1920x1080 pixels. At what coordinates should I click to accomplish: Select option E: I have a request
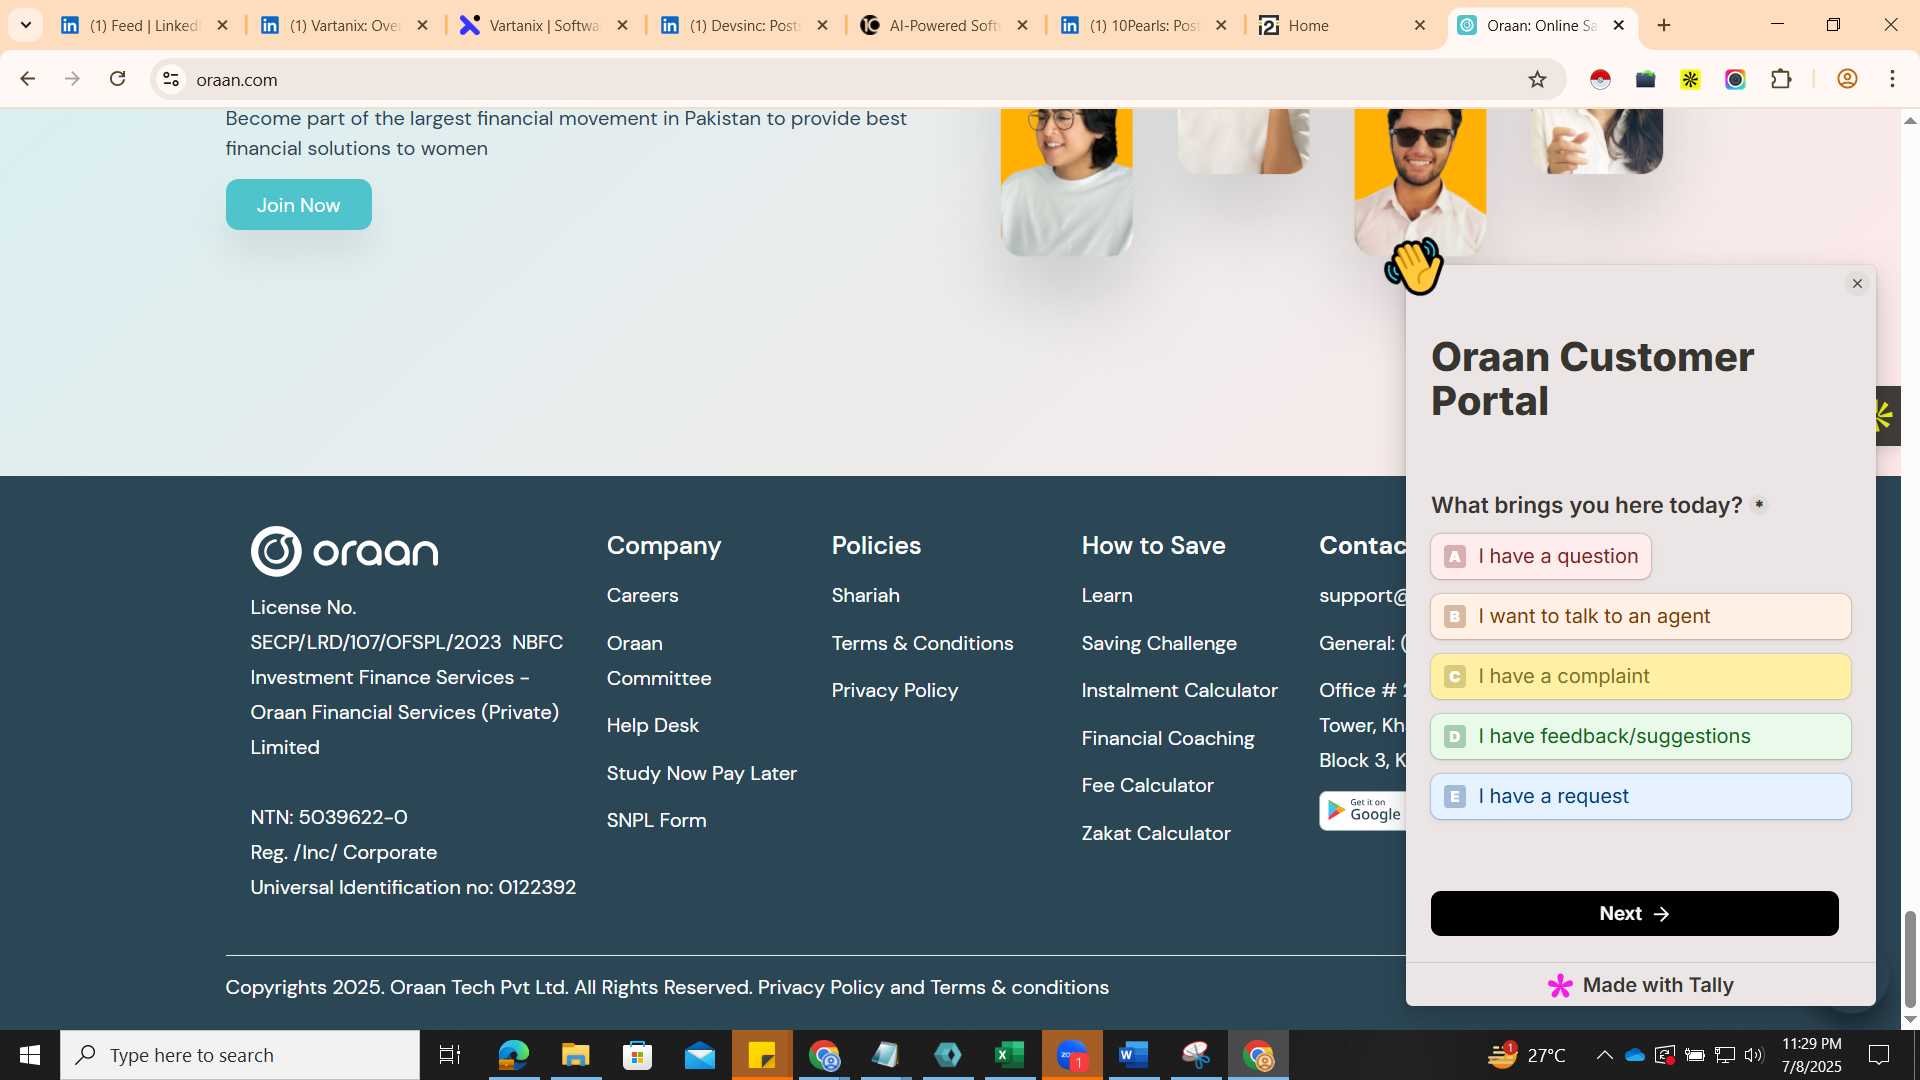coord(1641,796)
